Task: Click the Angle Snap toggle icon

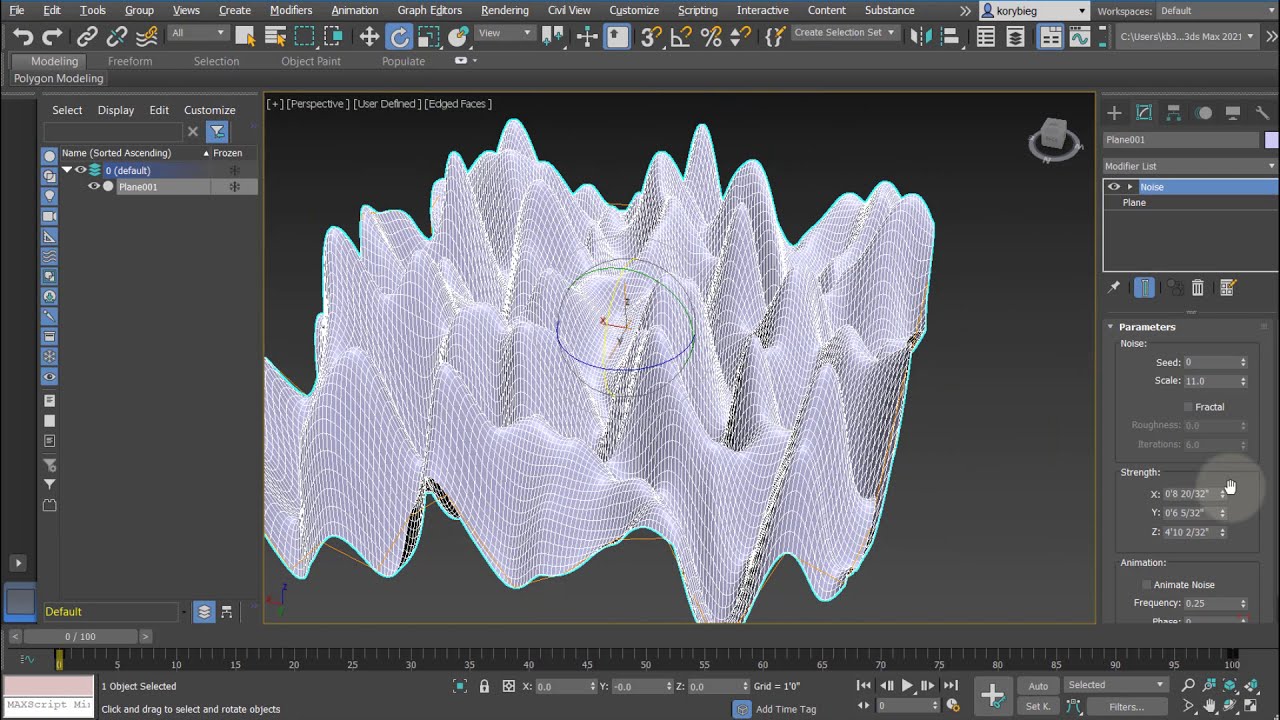Action: [681, 37]
